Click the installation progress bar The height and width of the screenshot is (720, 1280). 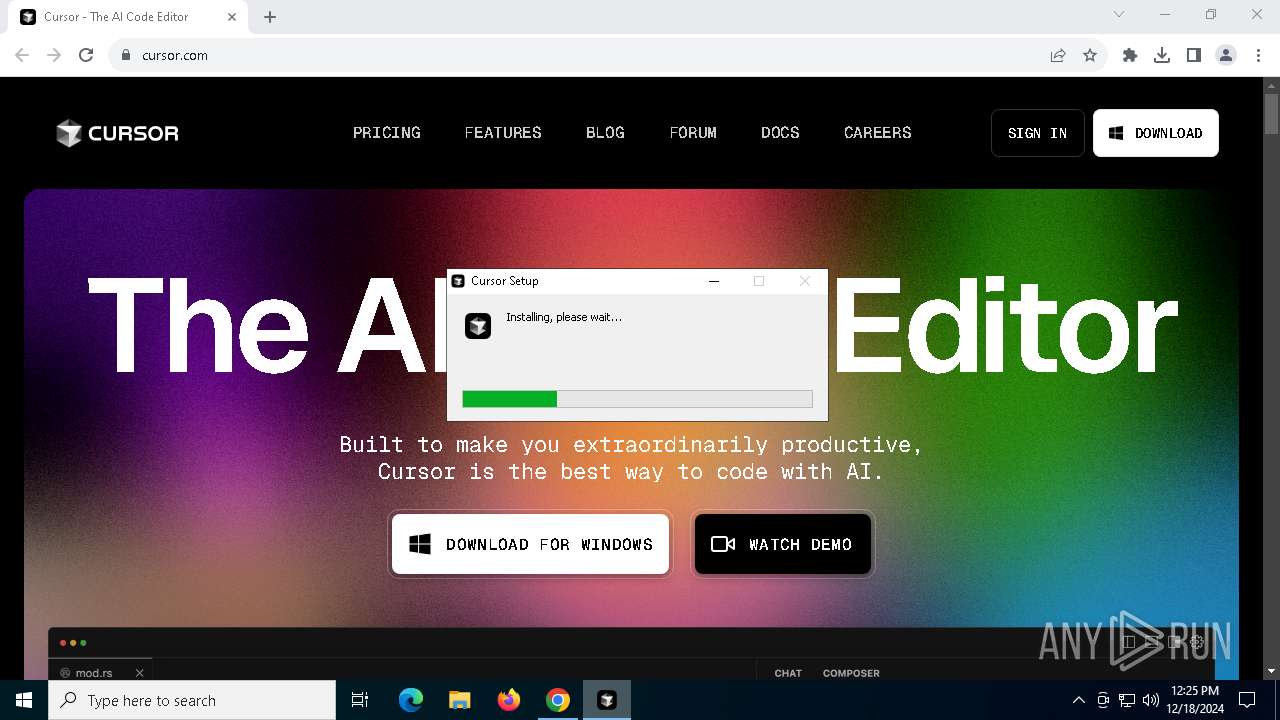[637, 399]
